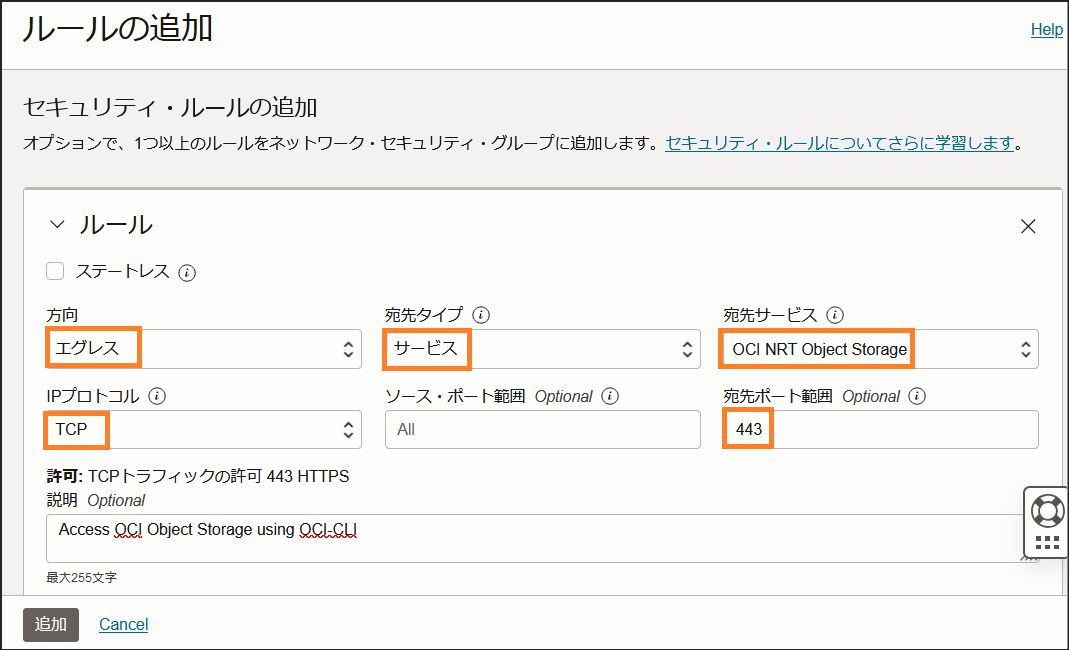Screen dimensions: 1069x650
Task: Enable the ステートレス checkbox
Action: (55, 271)
